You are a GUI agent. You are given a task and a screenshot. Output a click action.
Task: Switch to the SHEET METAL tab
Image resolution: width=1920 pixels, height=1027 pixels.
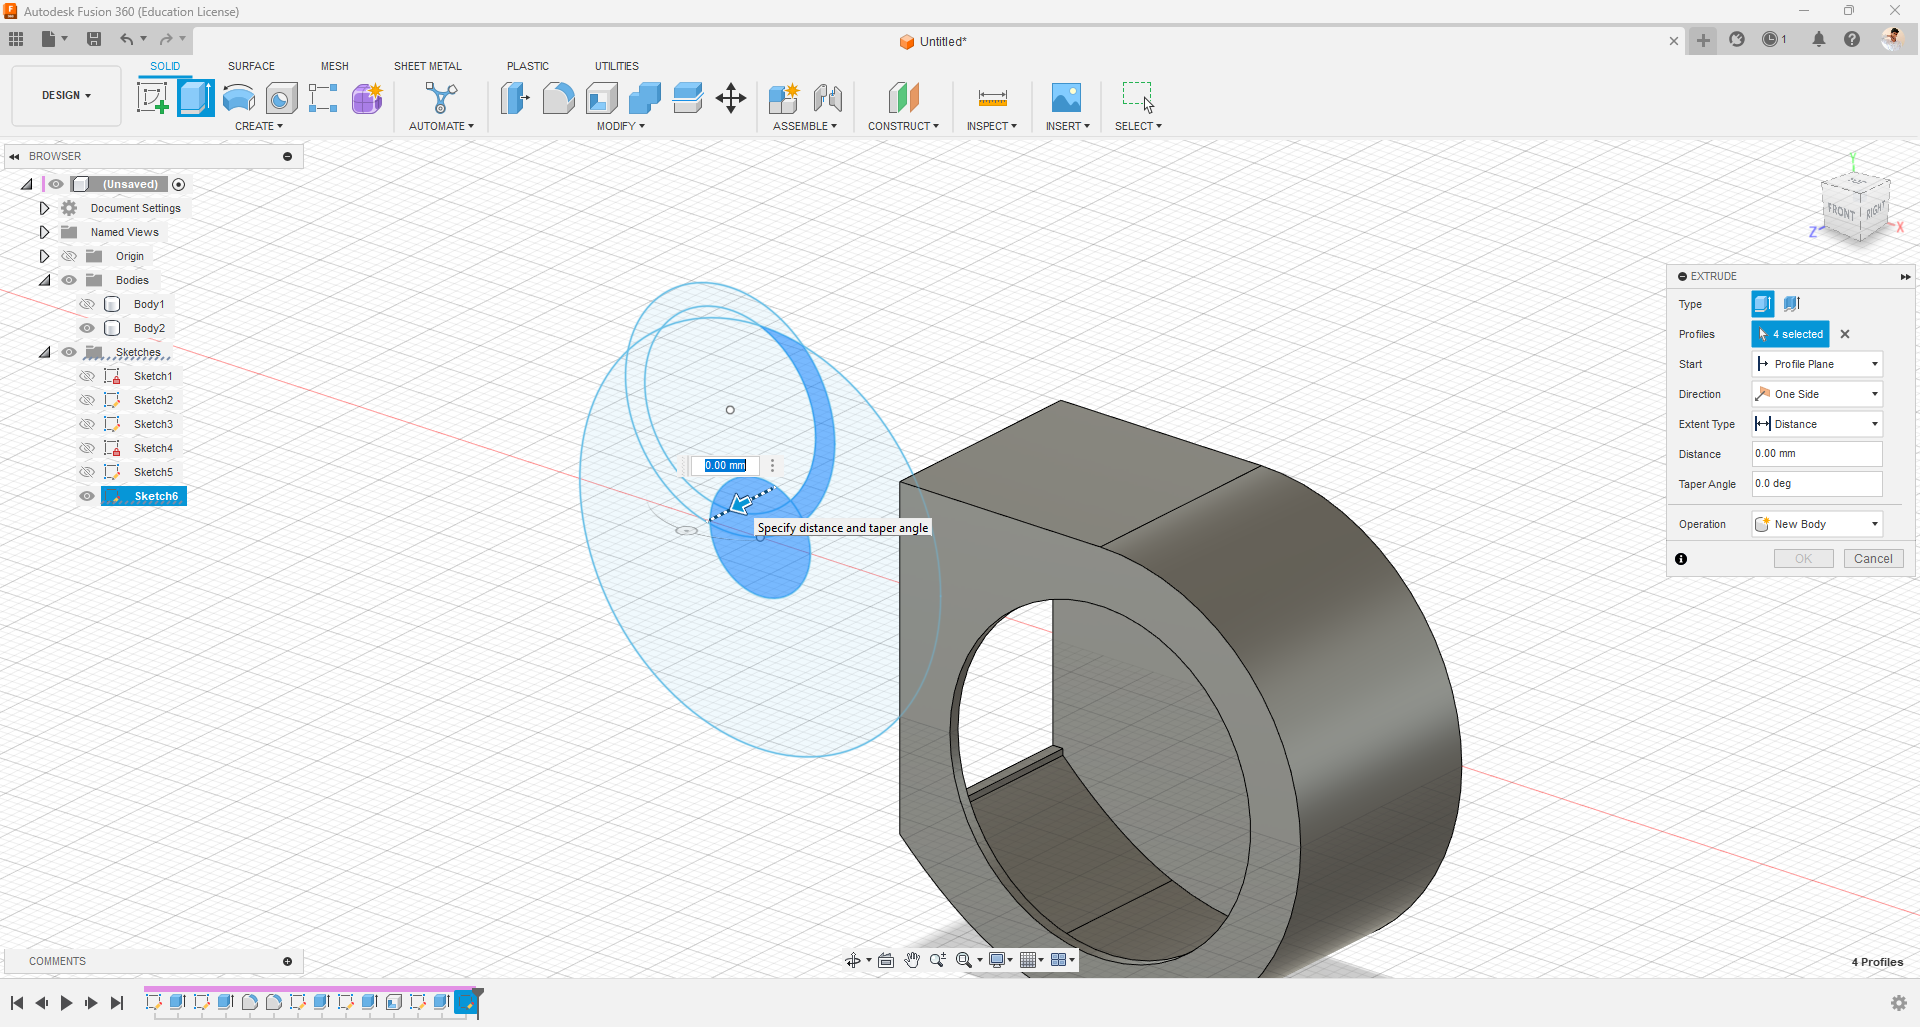click(428, 66)
